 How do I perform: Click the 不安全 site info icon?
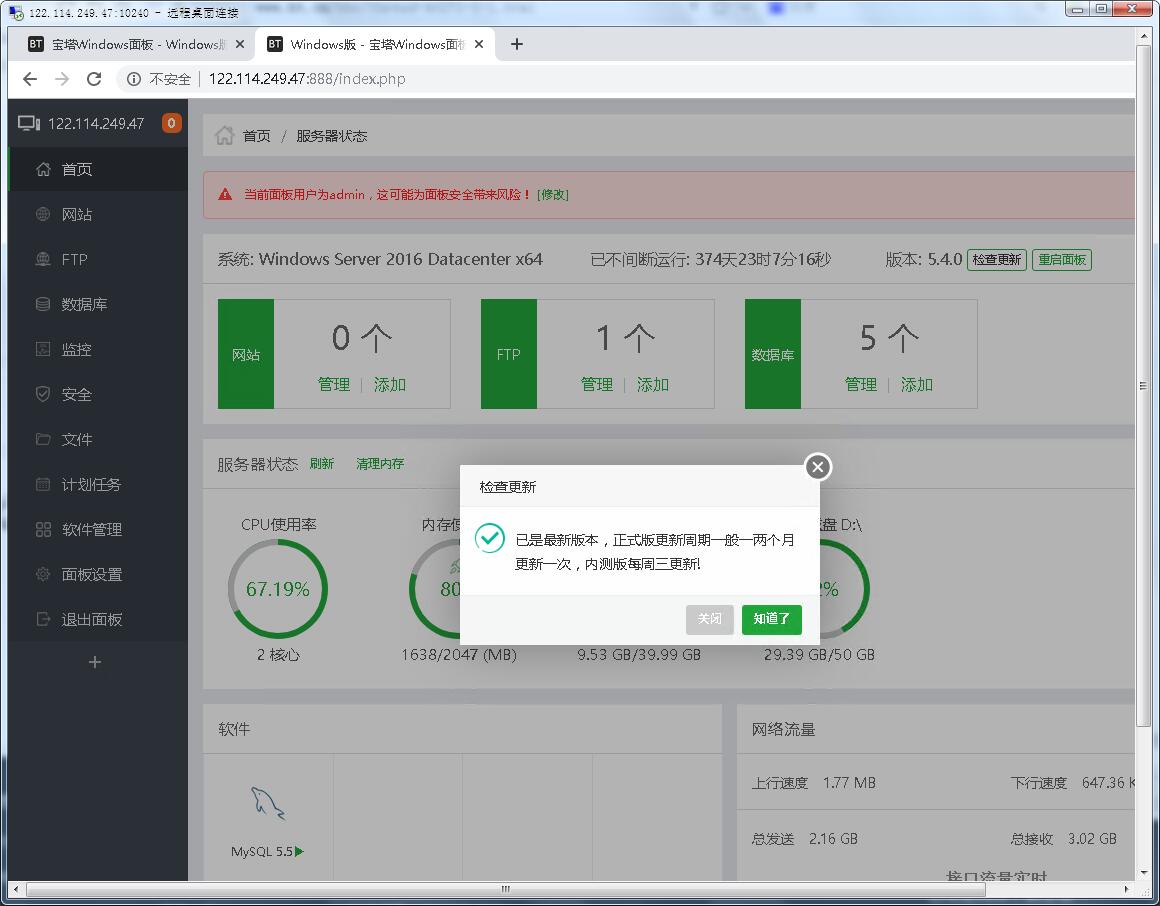pyautogui.click(x=134, y=79)
